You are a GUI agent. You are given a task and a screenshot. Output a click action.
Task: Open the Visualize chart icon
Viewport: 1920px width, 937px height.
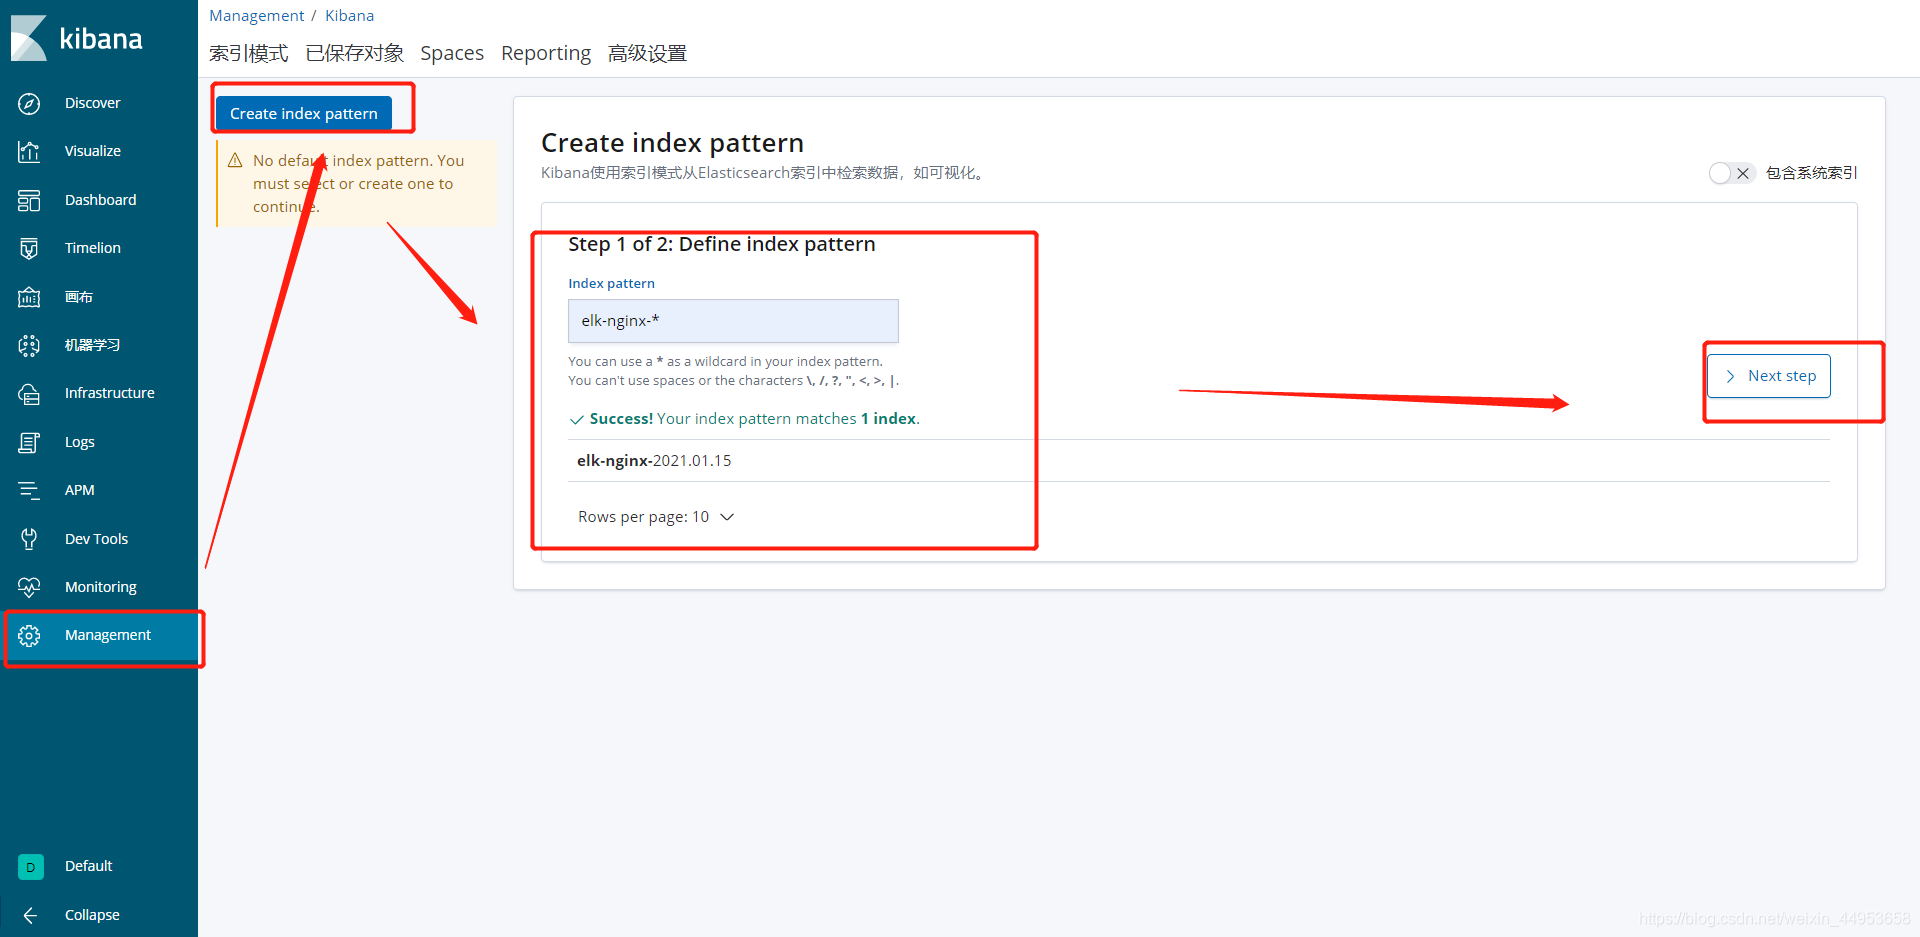pyautogui.click(x=29, y=151)
